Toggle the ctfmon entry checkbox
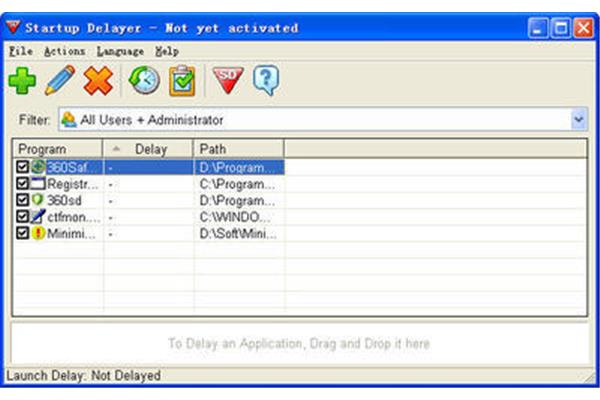600x400 pixels. 23,216
